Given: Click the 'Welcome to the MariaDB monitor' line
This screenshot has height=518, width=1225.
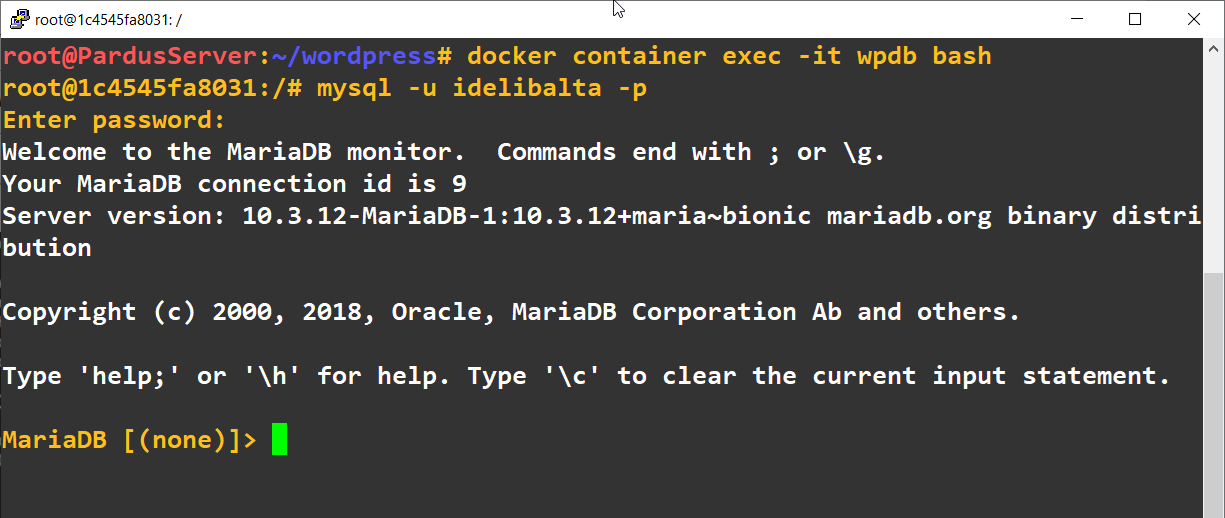Looking at the screenshot, I should [x=233, y=152].
